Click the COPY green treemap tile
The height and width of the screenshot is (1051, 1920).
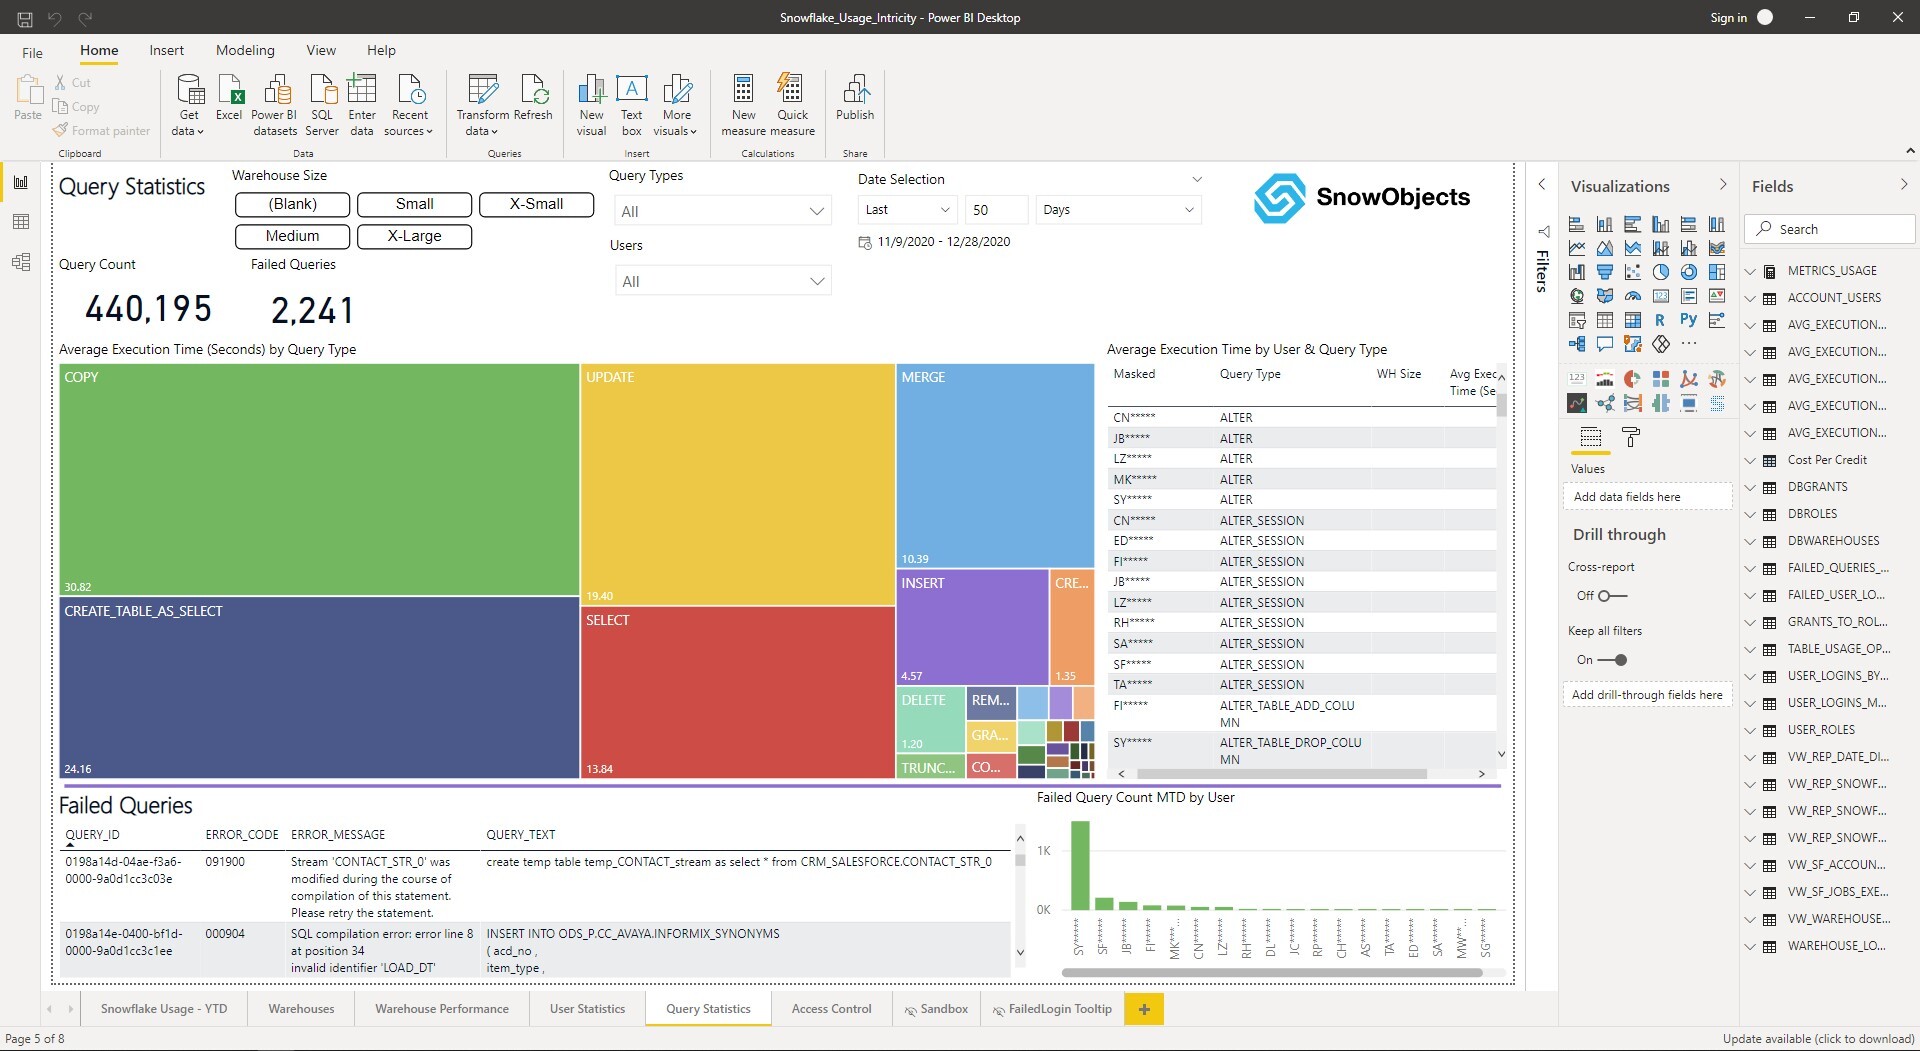click(319, 479)
